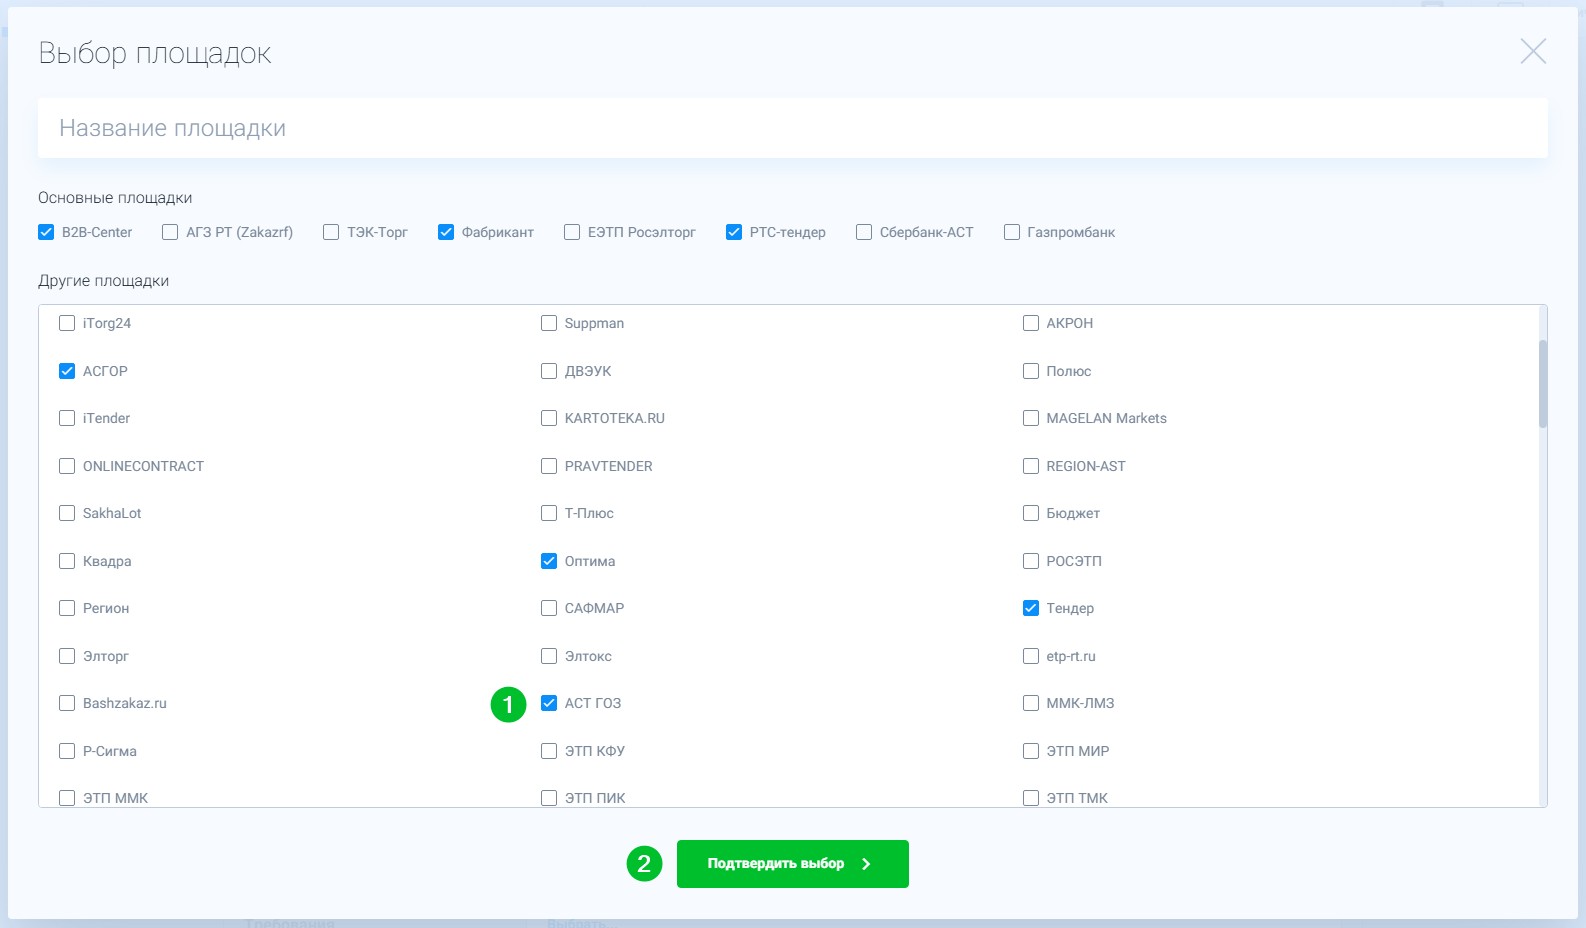Enable the ТЭК-Торг platform

click(x=331, y=232)
